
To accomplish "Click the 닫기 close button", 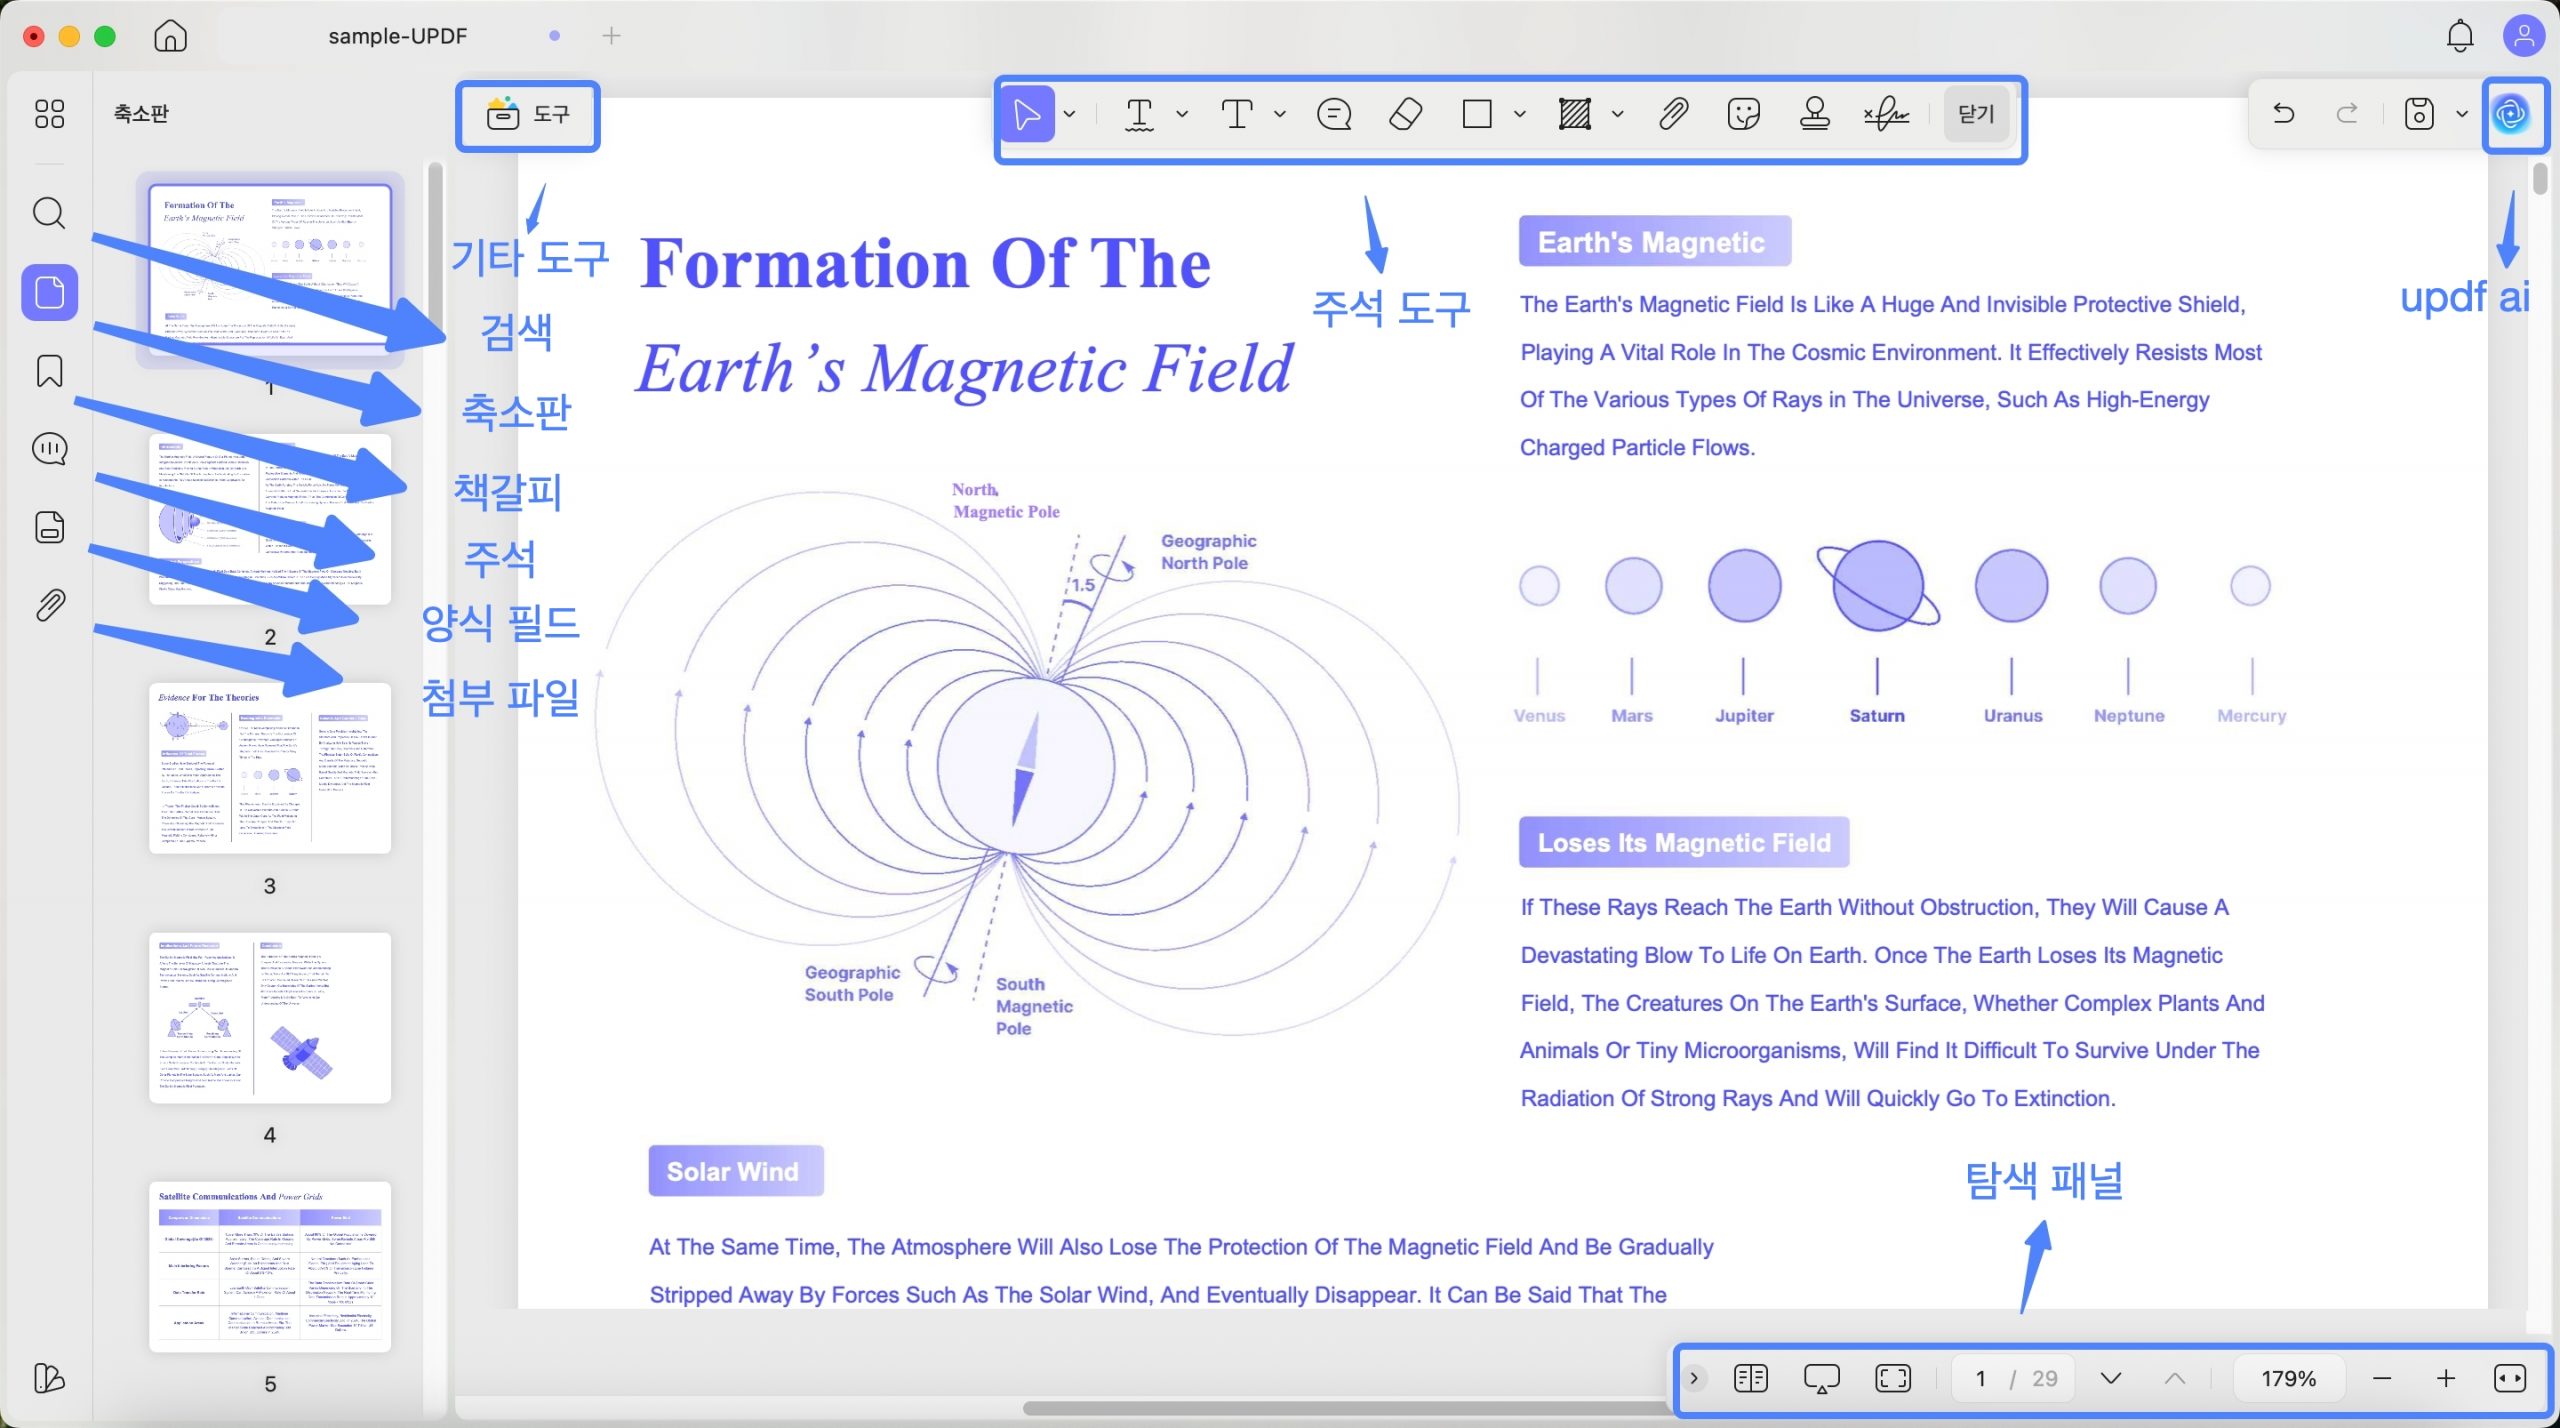I will [1976, 114].
